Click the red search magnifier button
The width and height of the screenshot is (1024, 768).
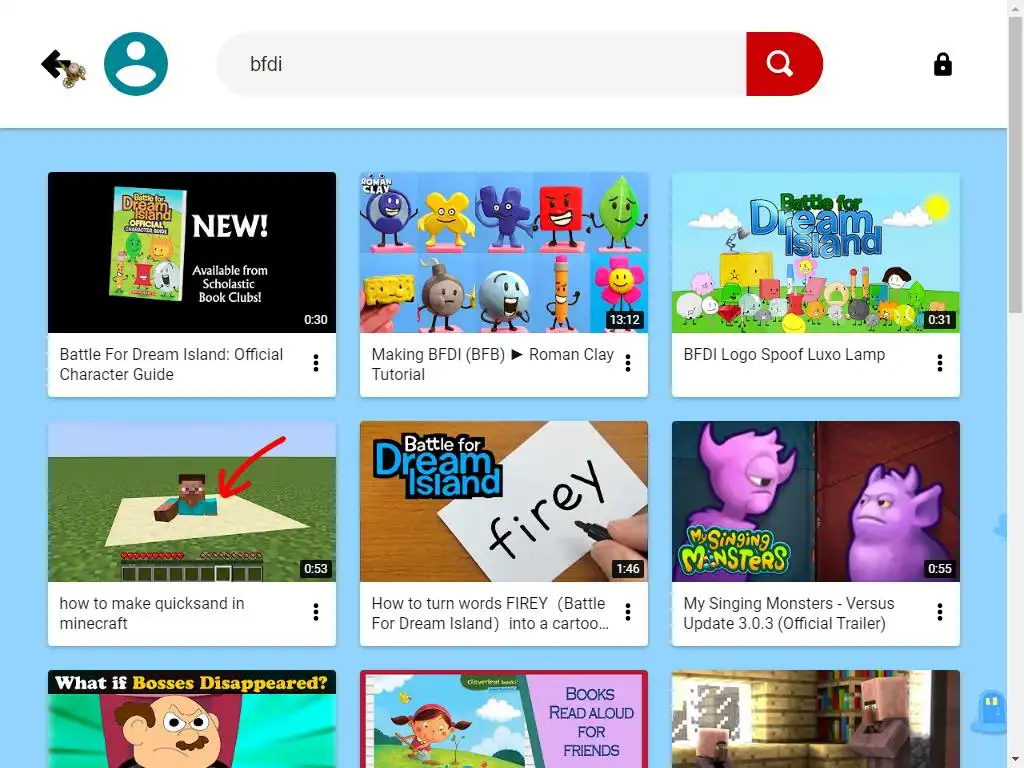tap(784, 64)
